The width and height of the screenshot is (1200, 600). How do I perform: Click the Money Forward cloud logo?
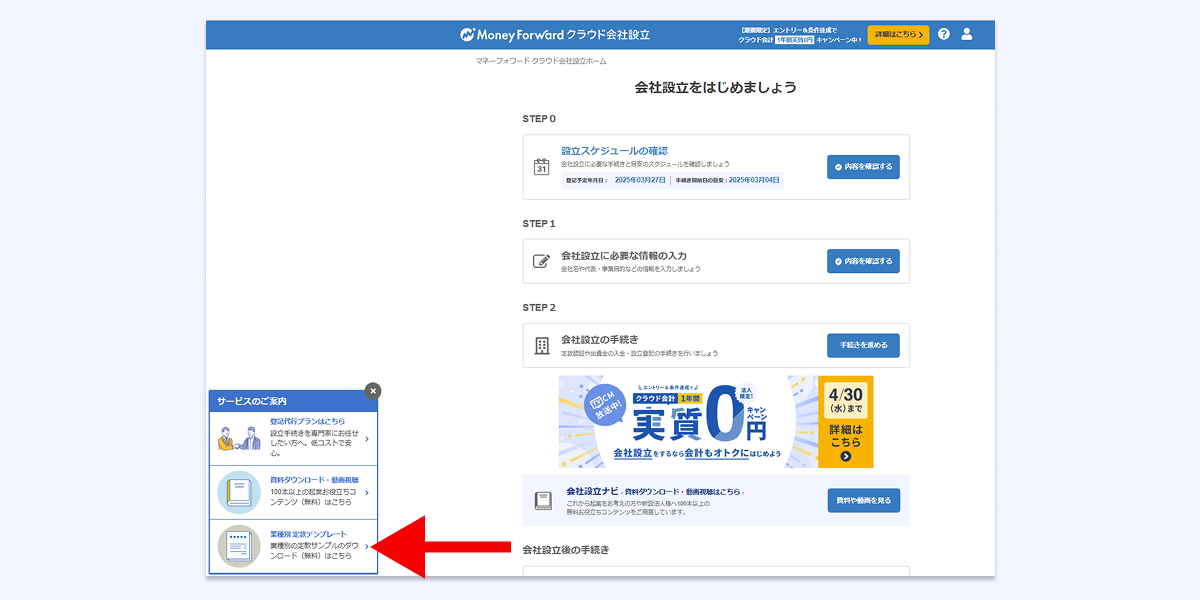click(x=555, y=34)
